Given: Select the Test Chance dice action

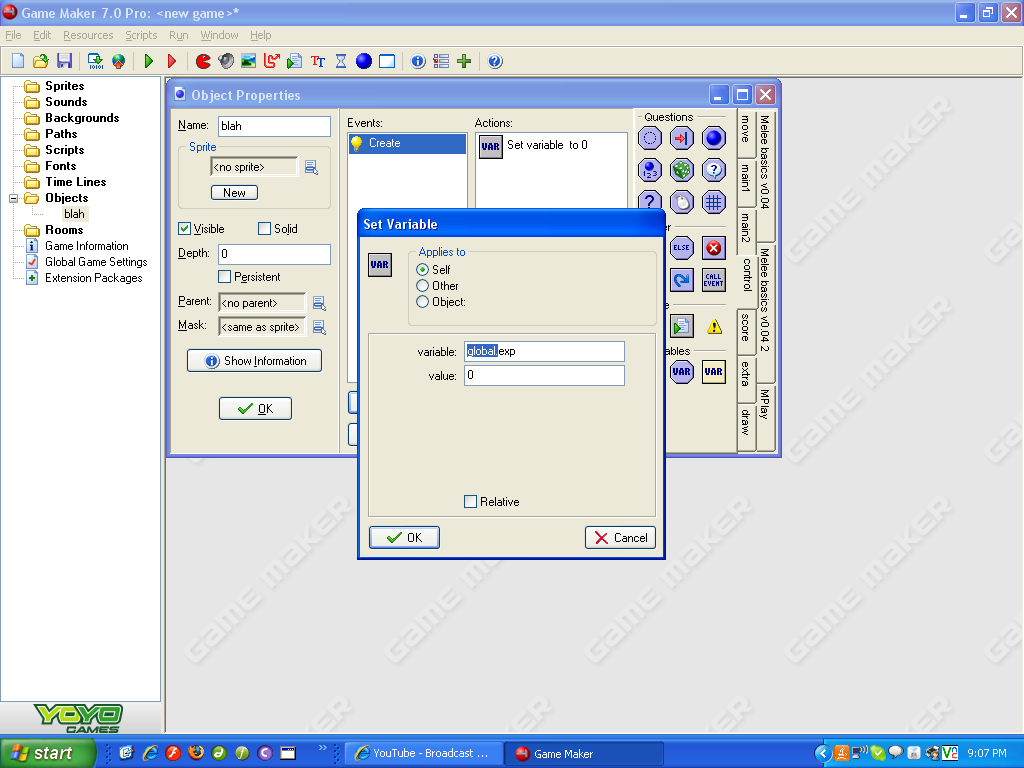Looking at the screenshot, I should (x=682, y=170).
